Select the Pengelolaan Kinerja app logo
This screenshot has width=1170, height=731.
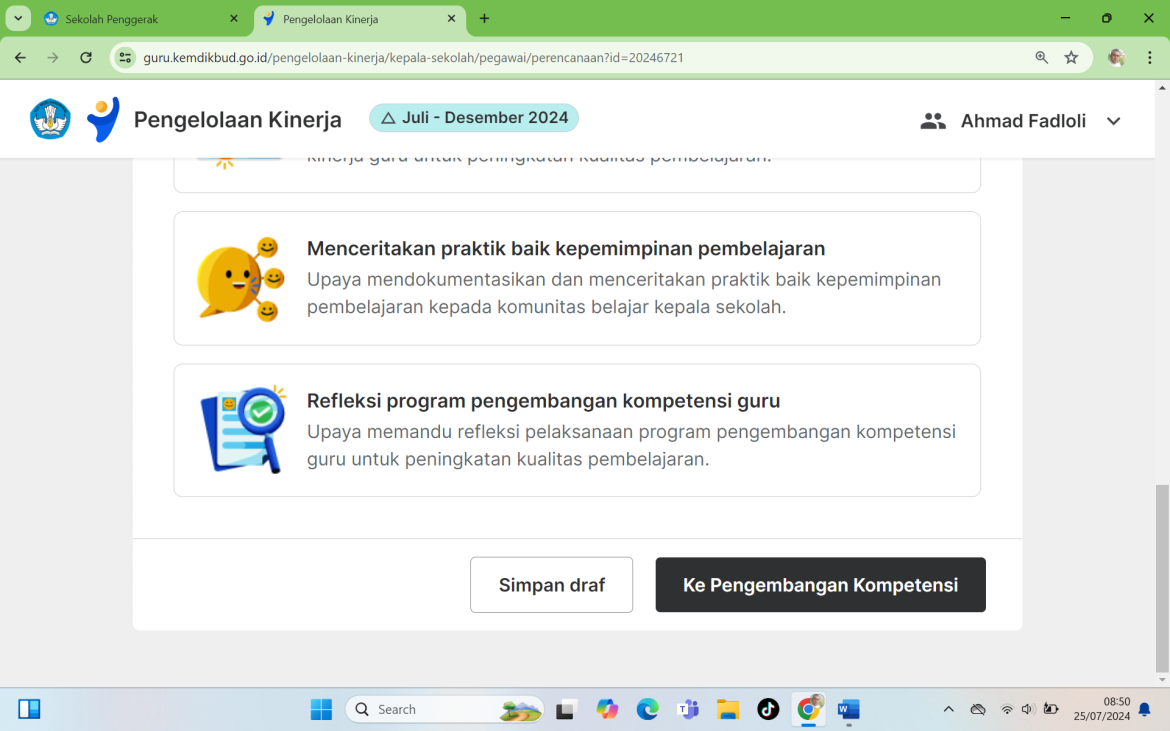point(104,118)
